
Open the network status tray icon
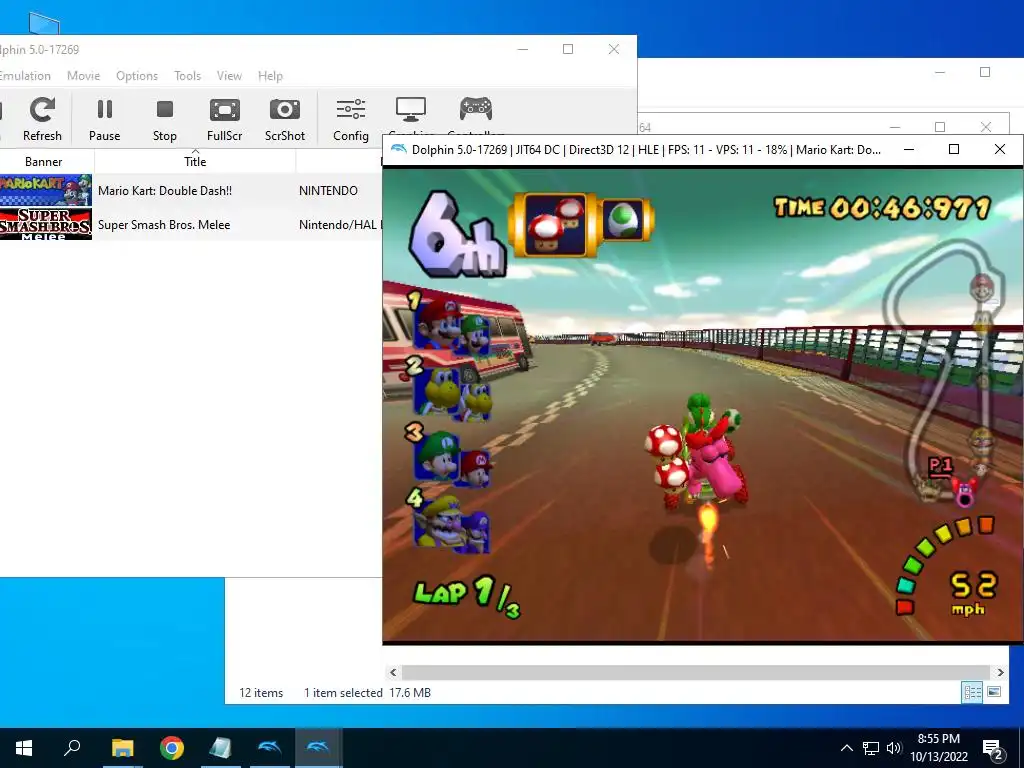click(871, 748)
